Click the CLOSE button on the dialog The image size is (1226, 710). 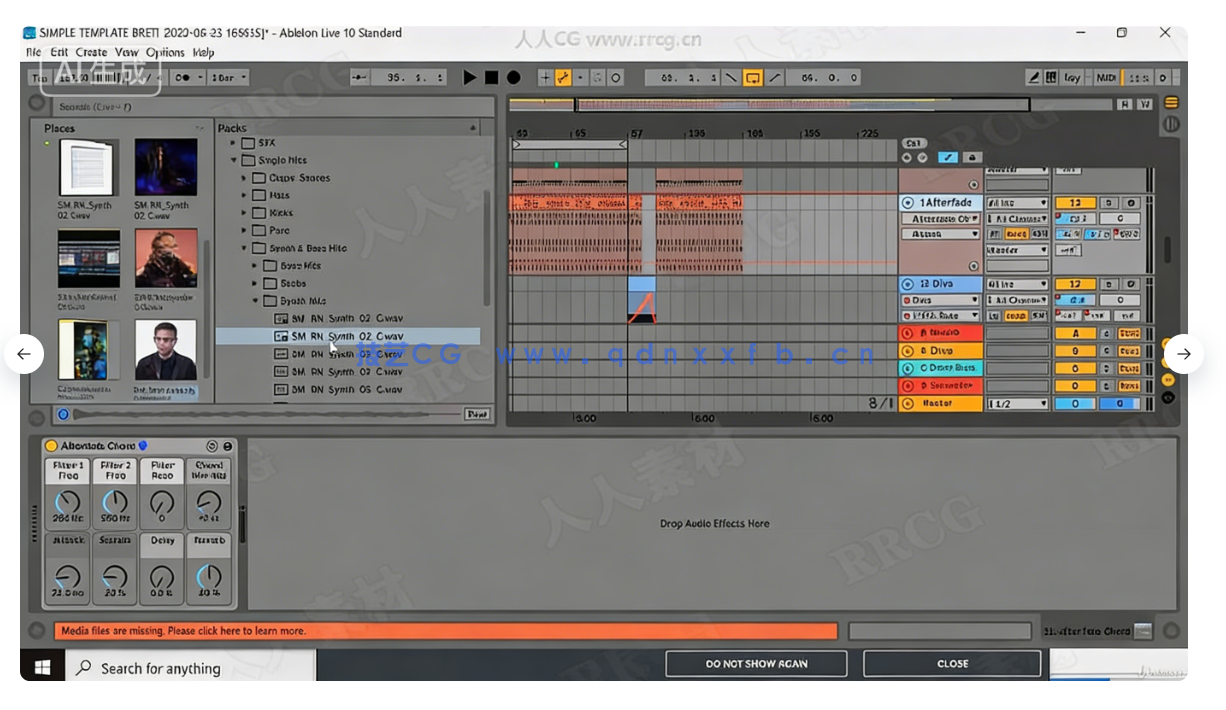click(x=951, y=663)
